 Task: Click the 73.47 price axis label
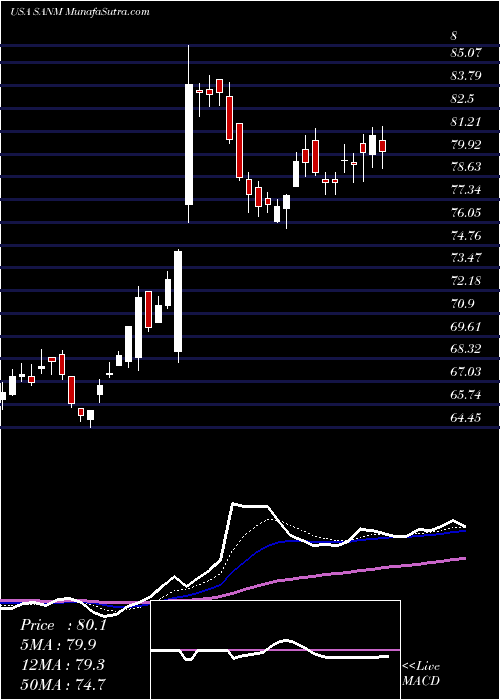coord(467,258)
